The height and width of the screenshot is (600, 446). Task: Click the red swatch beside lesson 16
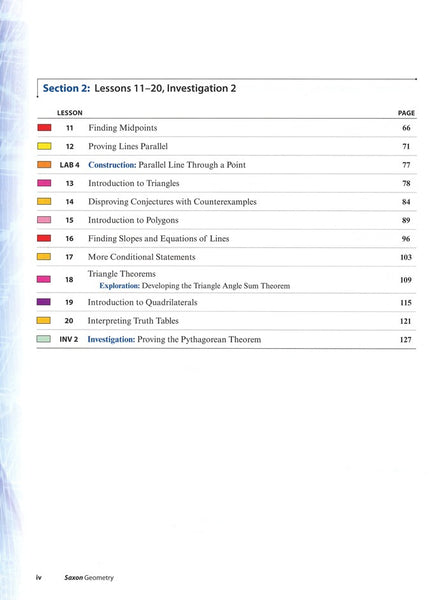click(44, 238)
